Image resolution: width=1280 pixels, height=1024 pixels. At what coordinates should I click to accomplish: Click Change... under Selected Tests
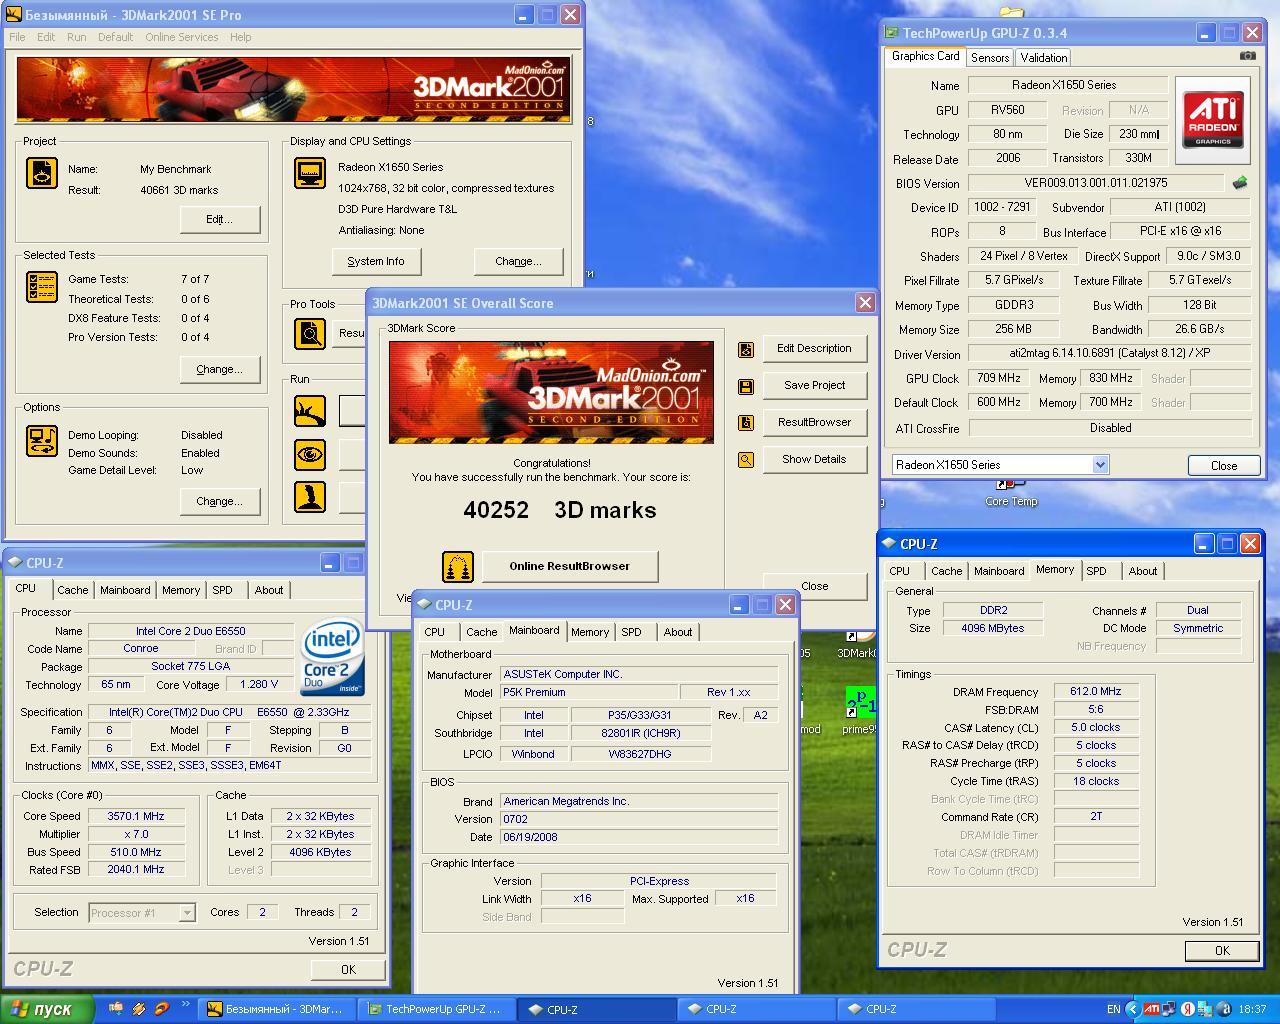pos(220,369)
